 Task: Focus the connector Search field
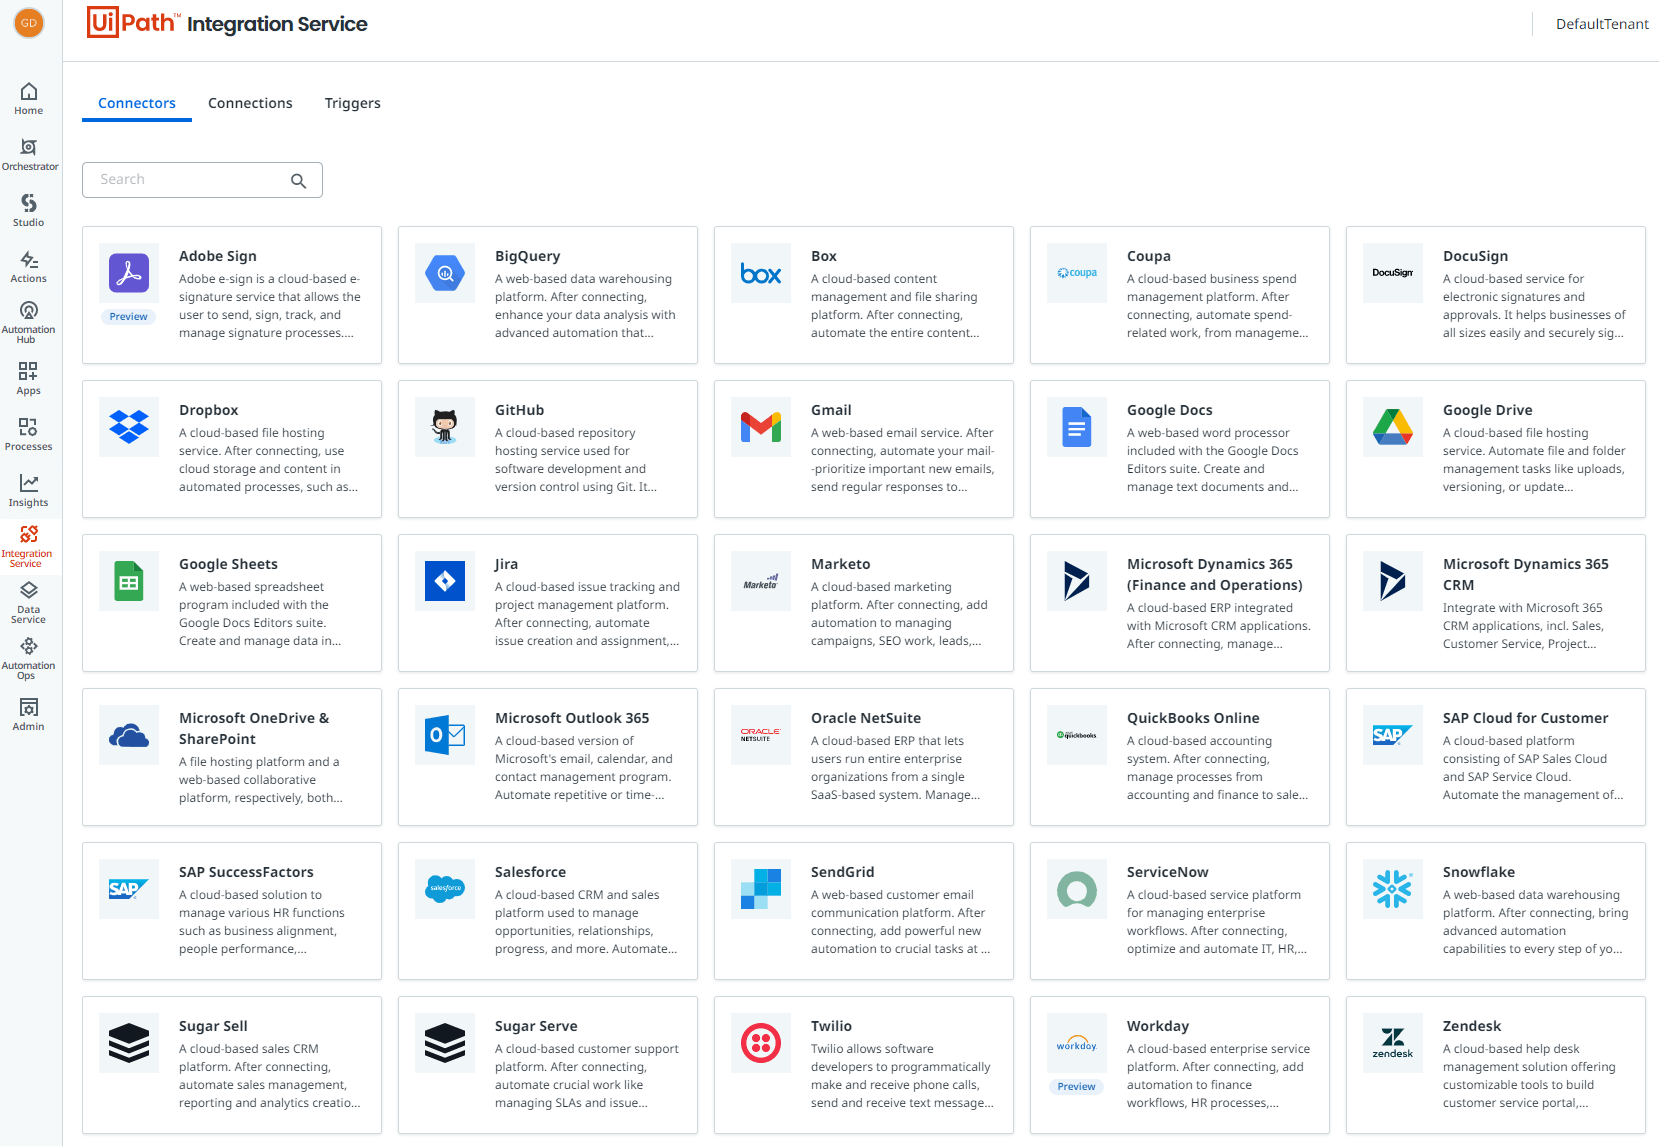click(202, 180)
